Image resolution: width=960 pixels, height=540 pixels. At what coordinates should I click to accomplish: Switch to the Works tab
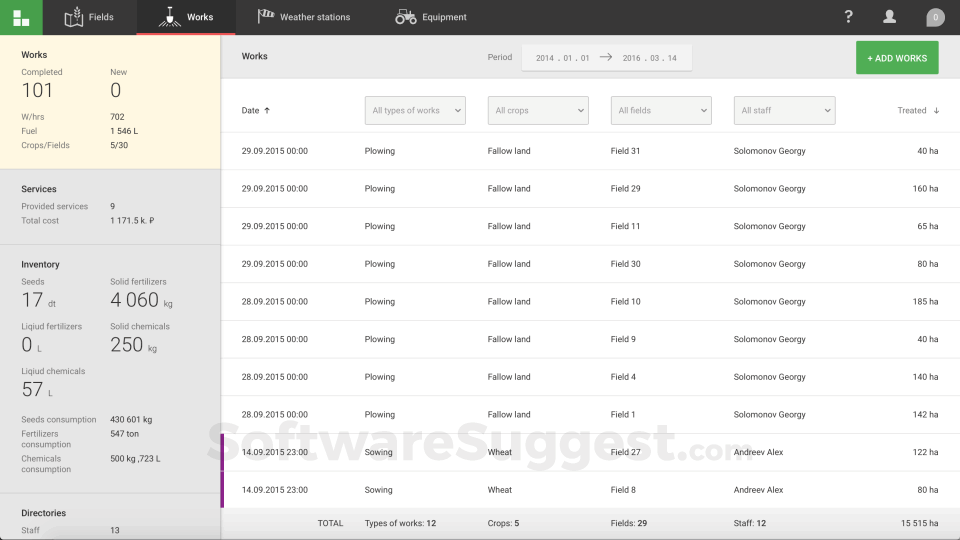186,17
